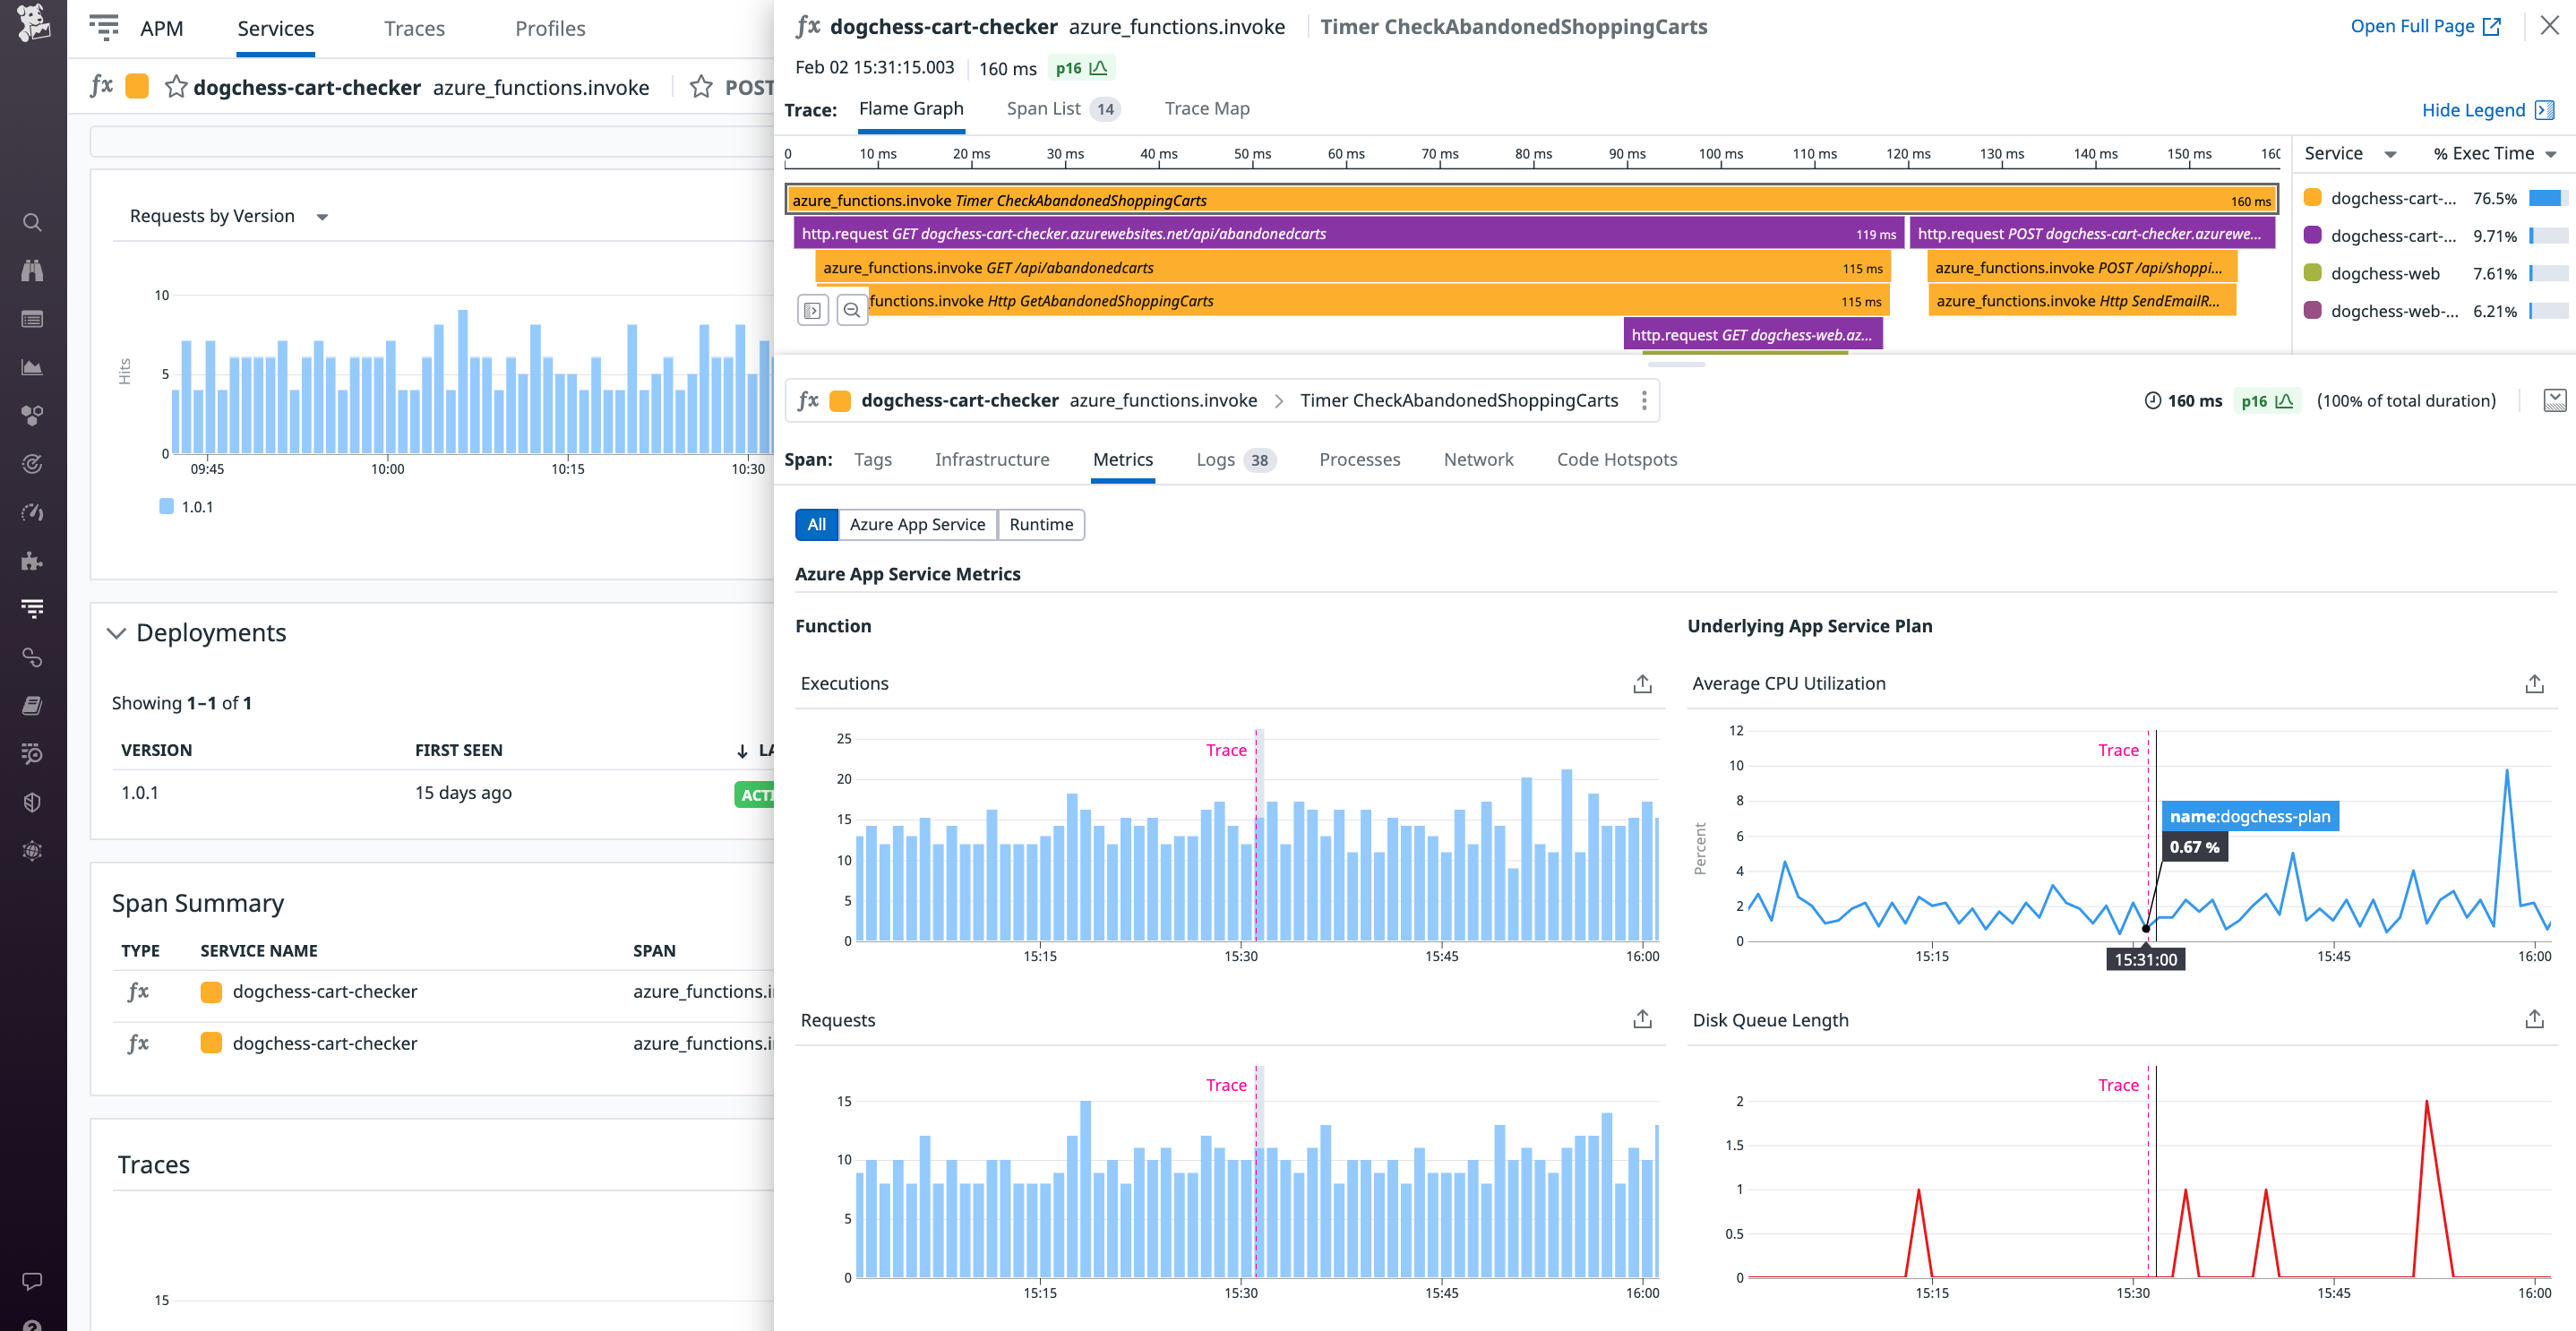This screenshot has height=1331, width=2576.
Task: Export the Executions chart via the share icon
Action: [1642, 683]
